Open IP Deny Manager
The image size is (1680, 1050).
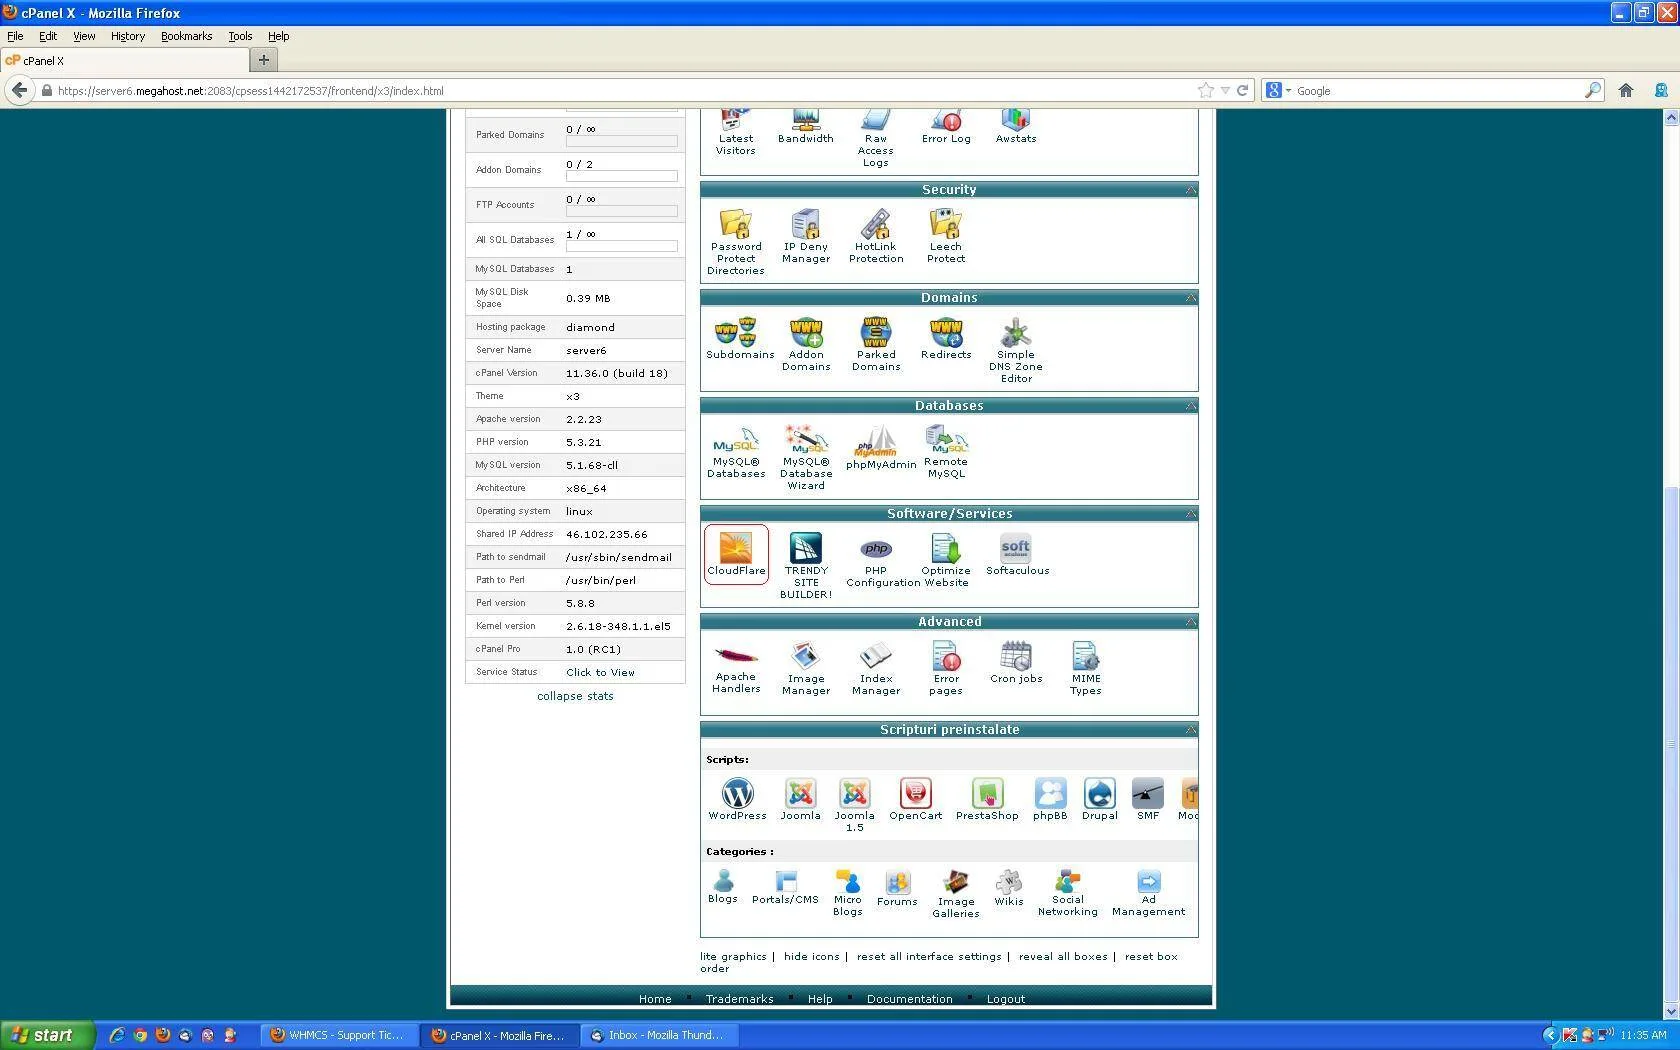click(x=805, y=236)
